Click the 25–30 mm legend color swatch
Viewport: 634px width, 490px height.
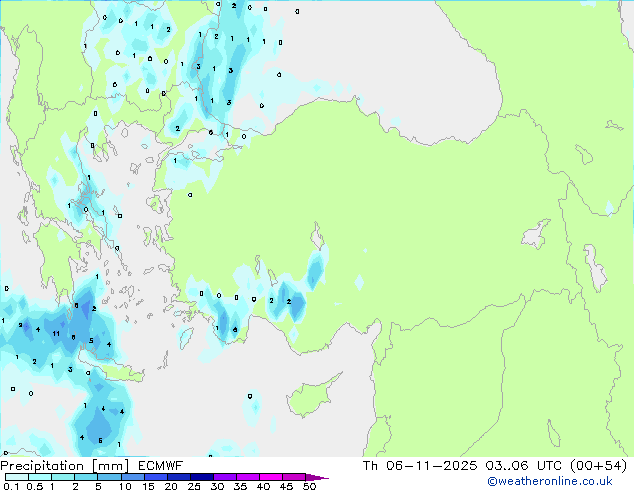pyautogui.click(x=201, y=477)
